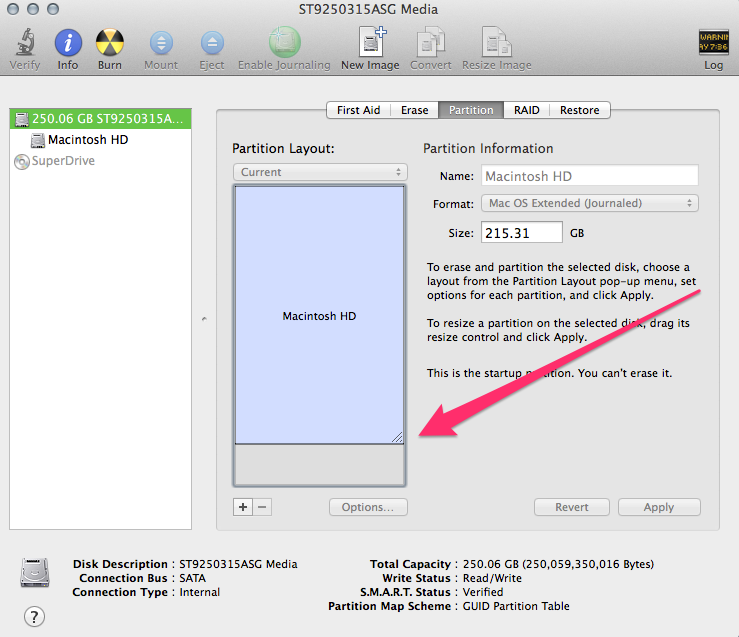Click the Size field showing 215.31
This screenshot has height=637, width=739.
pos(522,233)
